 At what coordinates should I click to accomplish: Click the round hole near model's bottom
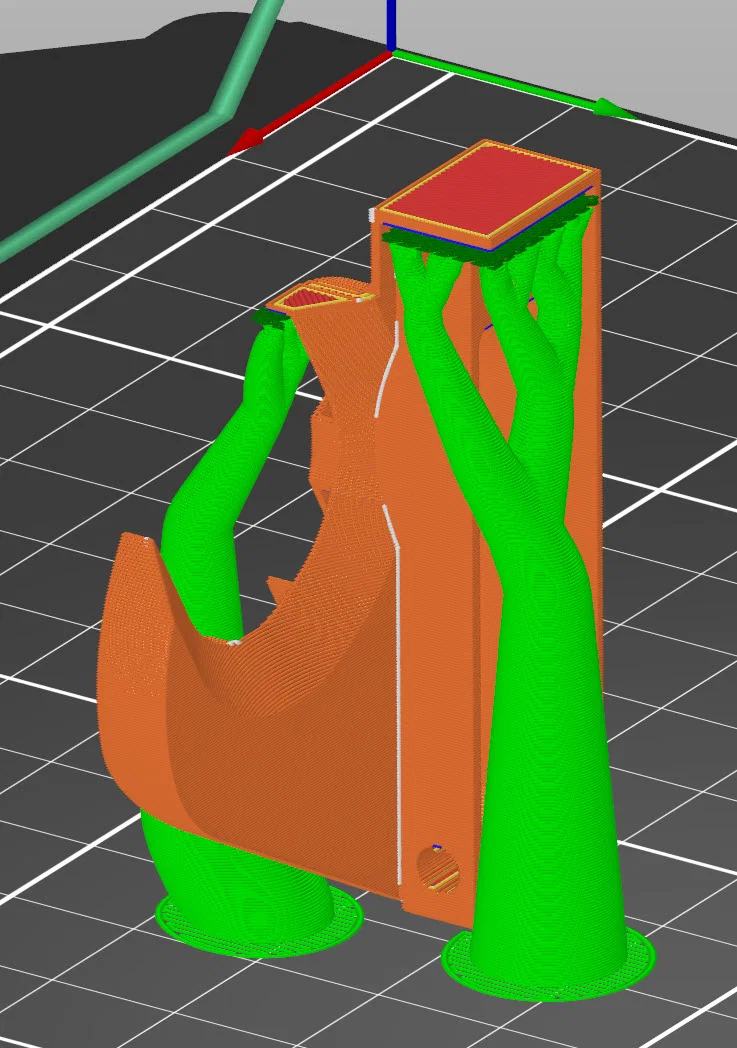click(438, 868)
